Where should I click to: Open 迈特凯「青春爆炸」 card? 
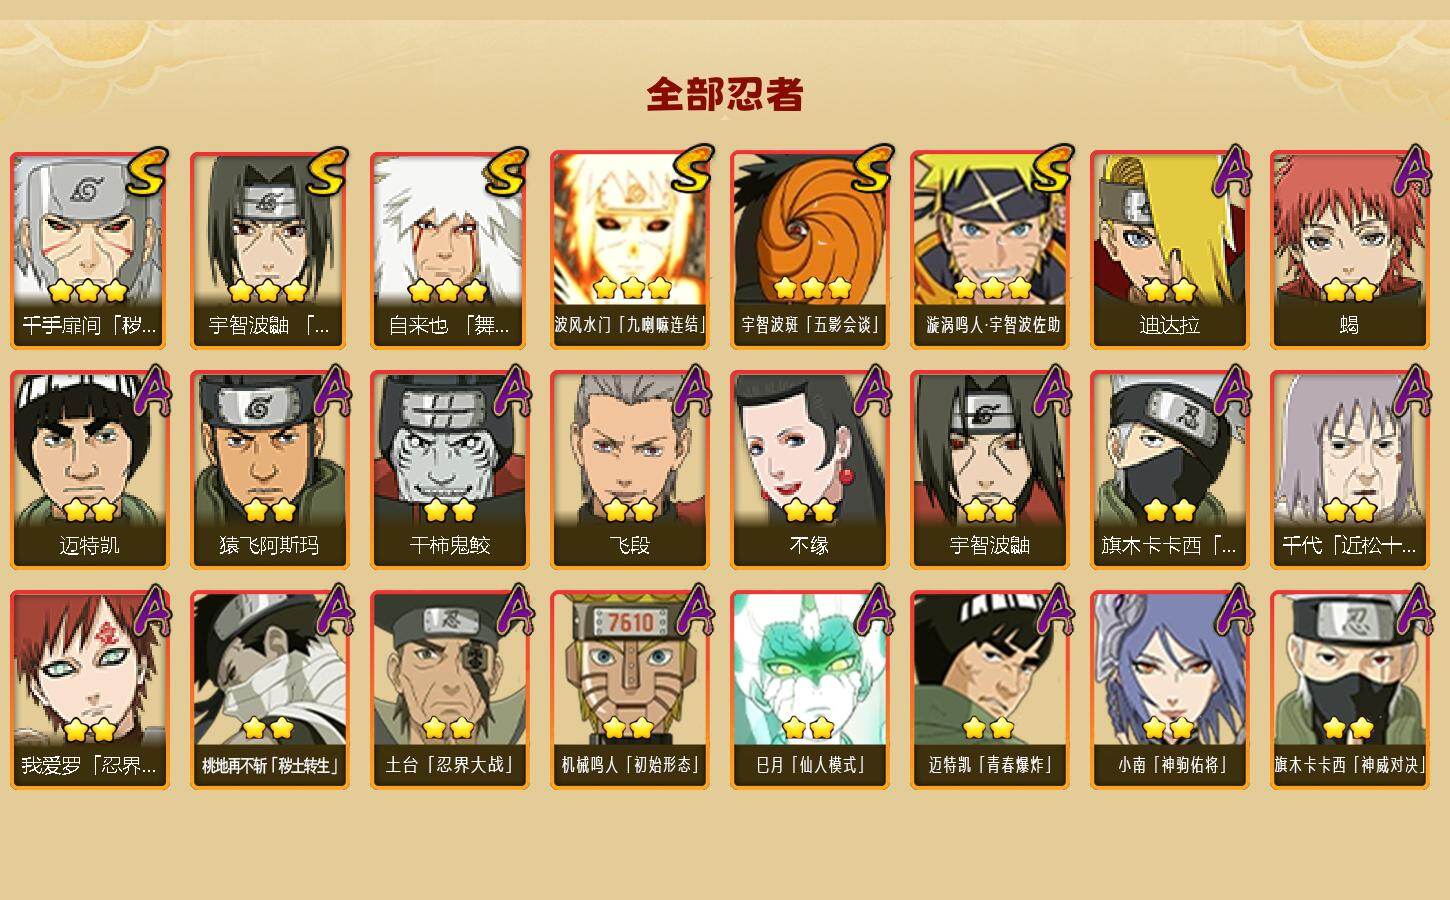coord(989,690)
